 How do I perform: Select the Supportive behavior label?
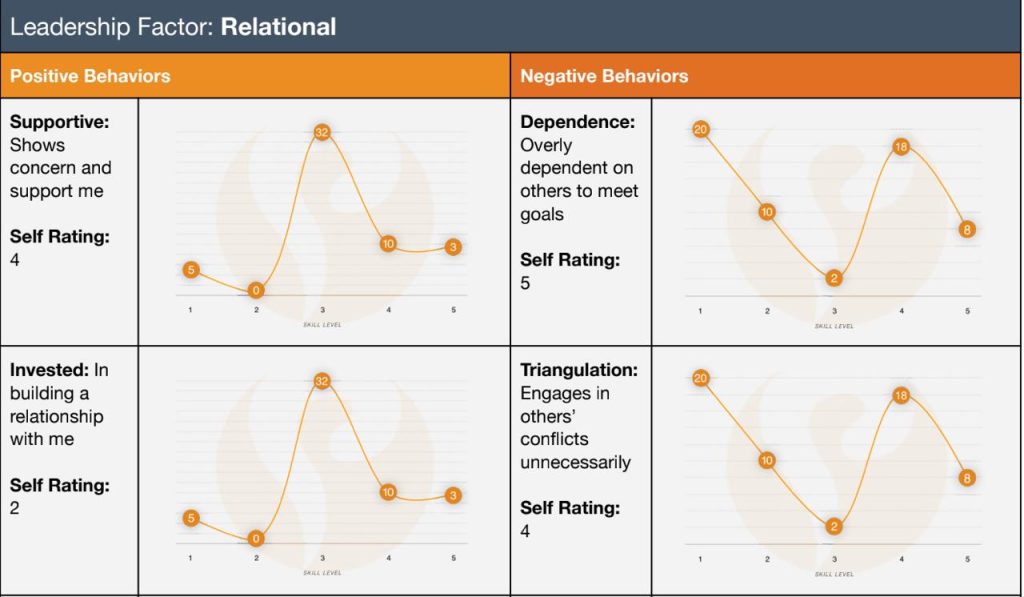[59, 121]
